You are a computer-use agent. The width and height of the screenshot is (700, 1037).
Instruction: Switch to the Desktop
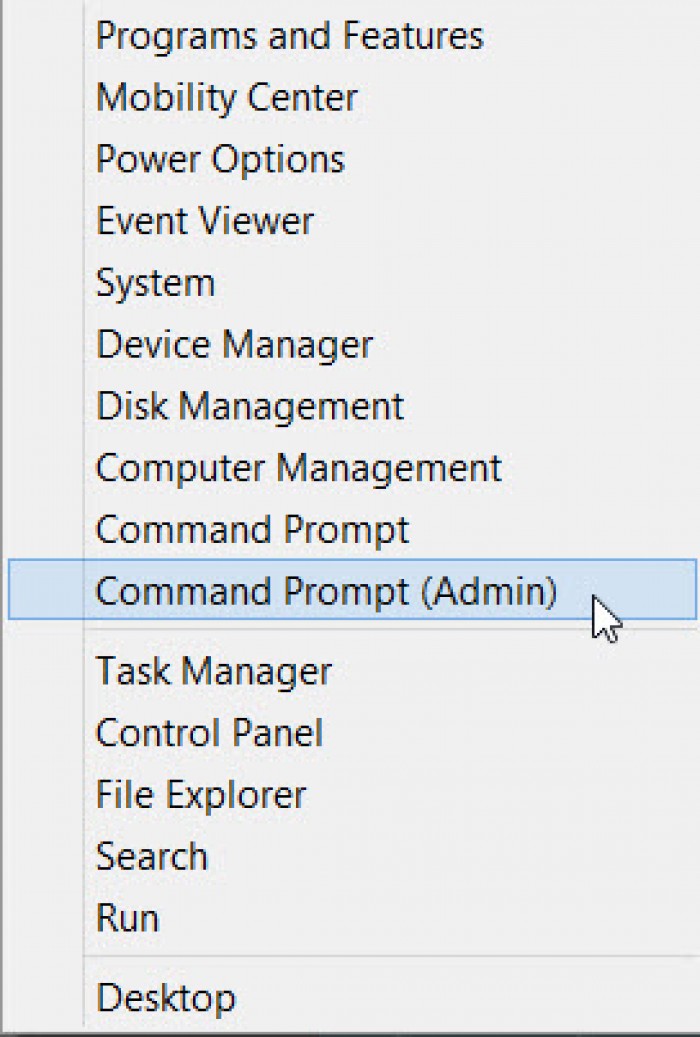pos(165,998)
